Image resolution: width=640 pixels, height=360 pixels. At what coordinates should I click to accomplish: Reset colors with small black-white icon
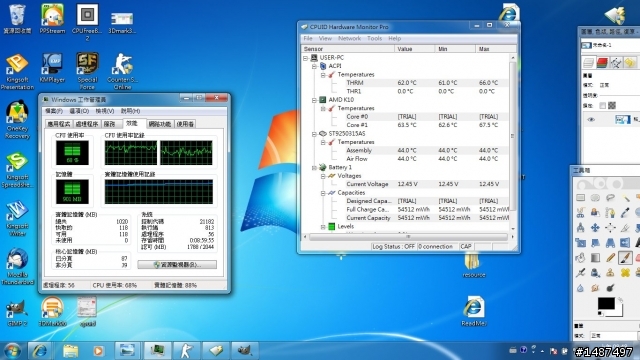pos(600,313)
